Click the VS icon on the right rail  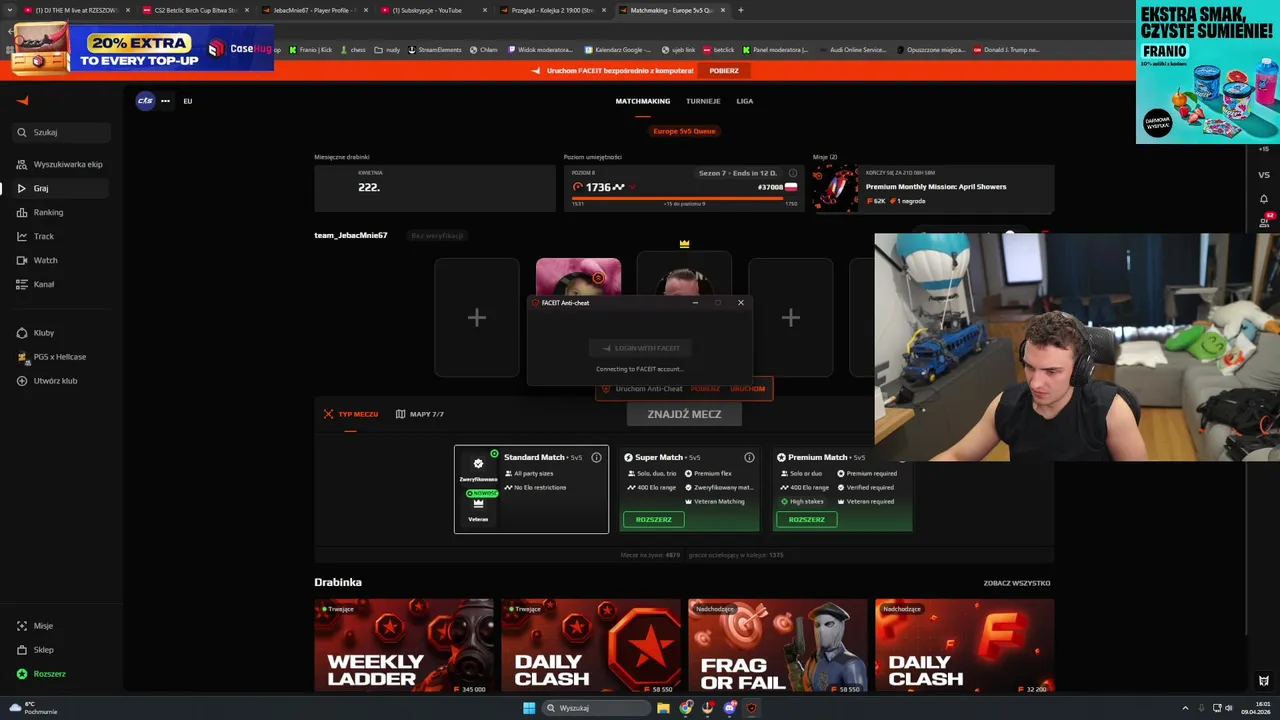[x=1264, y=175]
